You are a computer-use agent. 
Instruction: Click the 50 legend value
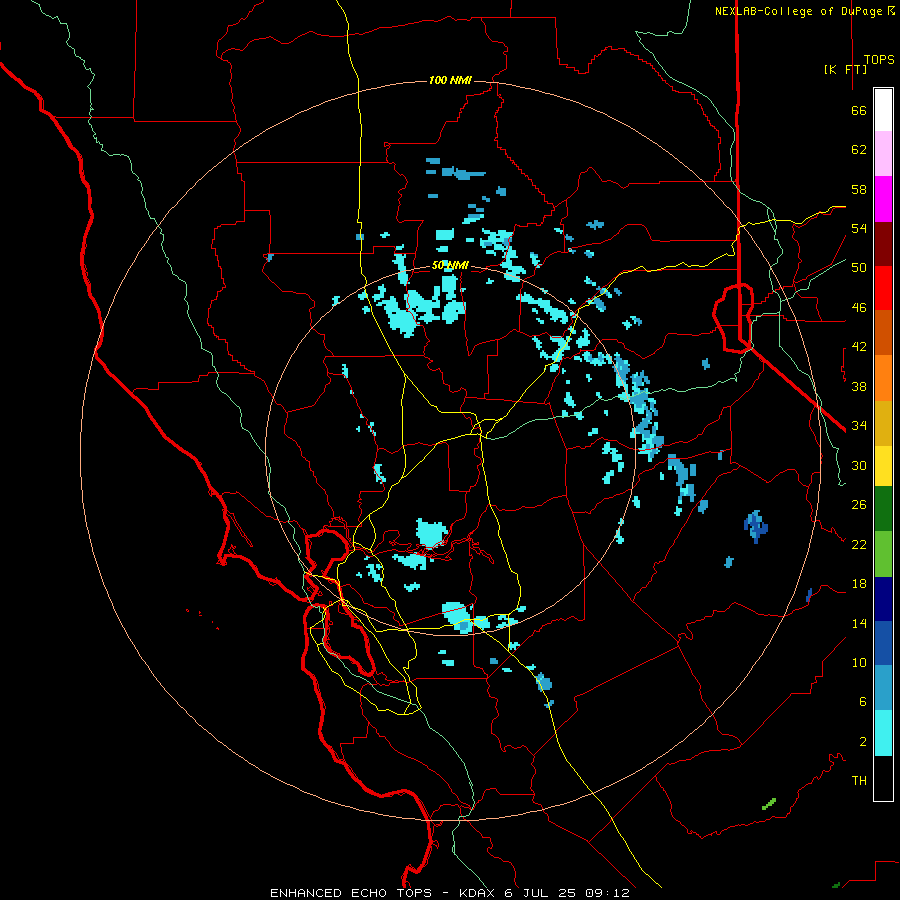coord(859,268)
